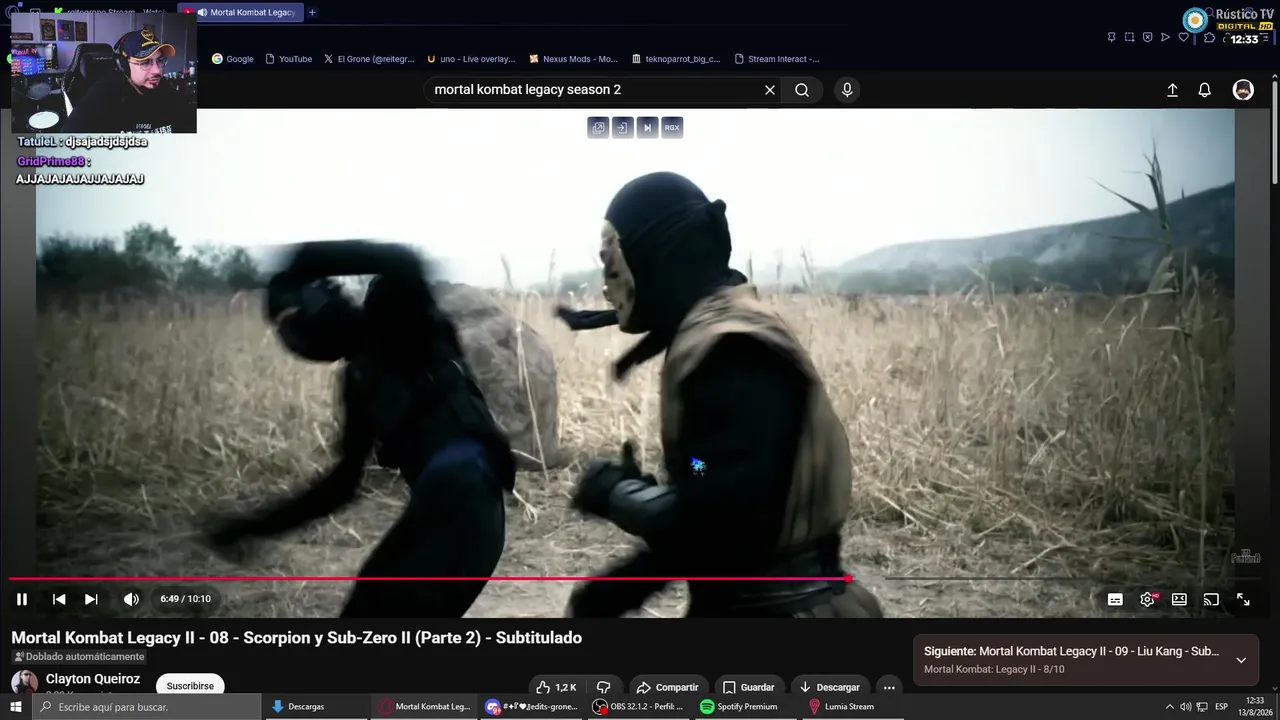Open video player settings gear
The height and width of the screenshot is (720, 1280).
tap(1147, 600)
